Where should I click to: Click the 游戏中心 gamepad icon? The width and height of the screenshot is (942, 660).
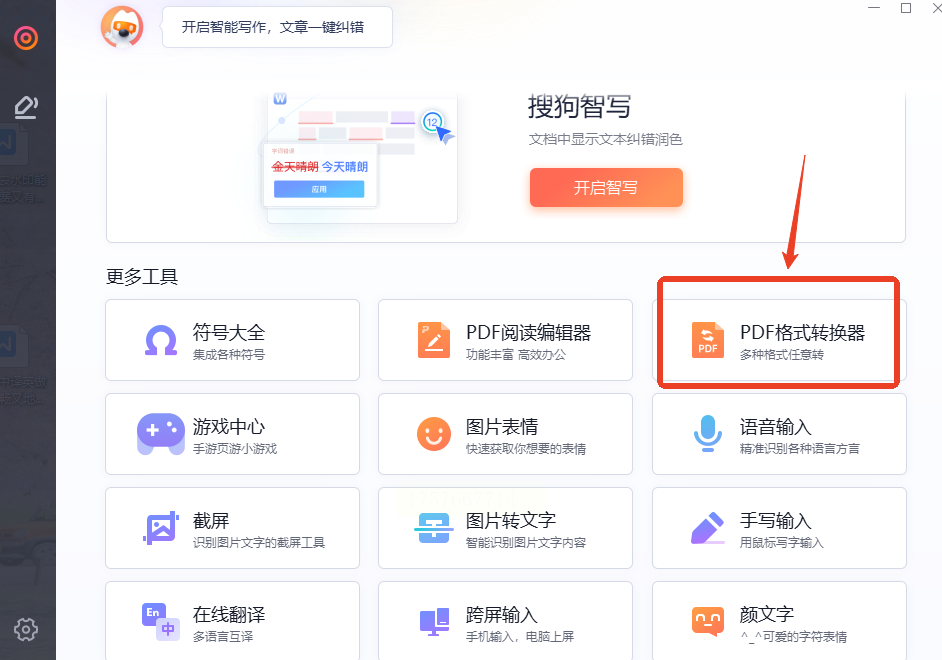click(160, 434)
